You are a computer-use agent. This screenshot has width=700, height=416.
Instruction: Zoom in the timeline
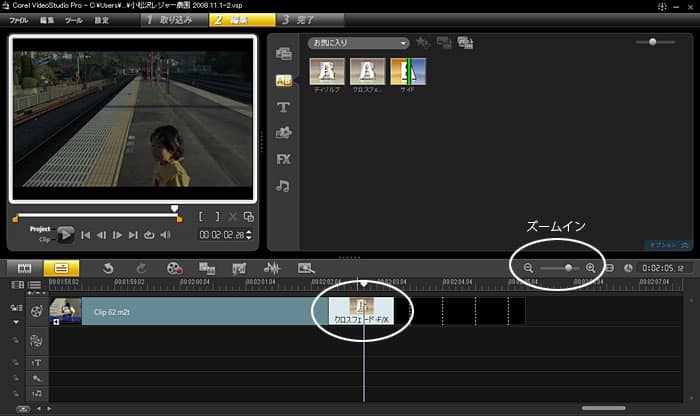click(591, 268)
